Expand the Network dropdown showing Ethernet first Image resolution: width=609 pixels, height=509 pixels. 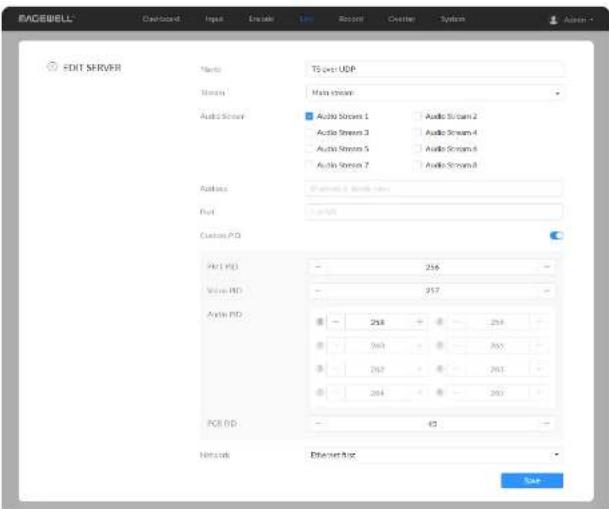434,455
